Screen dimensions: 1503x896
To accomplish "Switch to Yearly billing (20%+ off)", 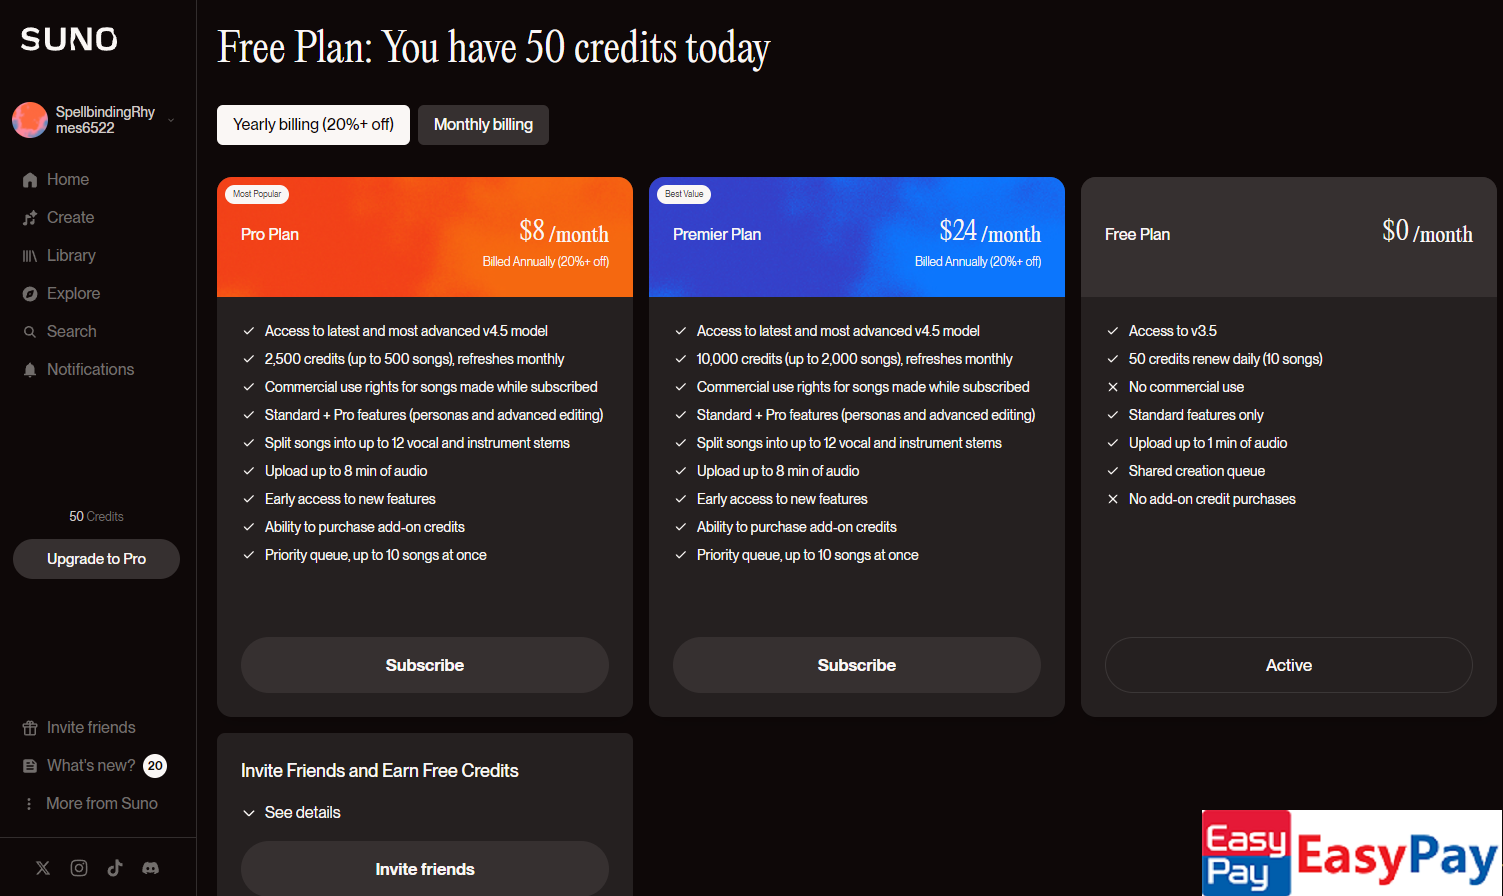I will tap(313, 125).
